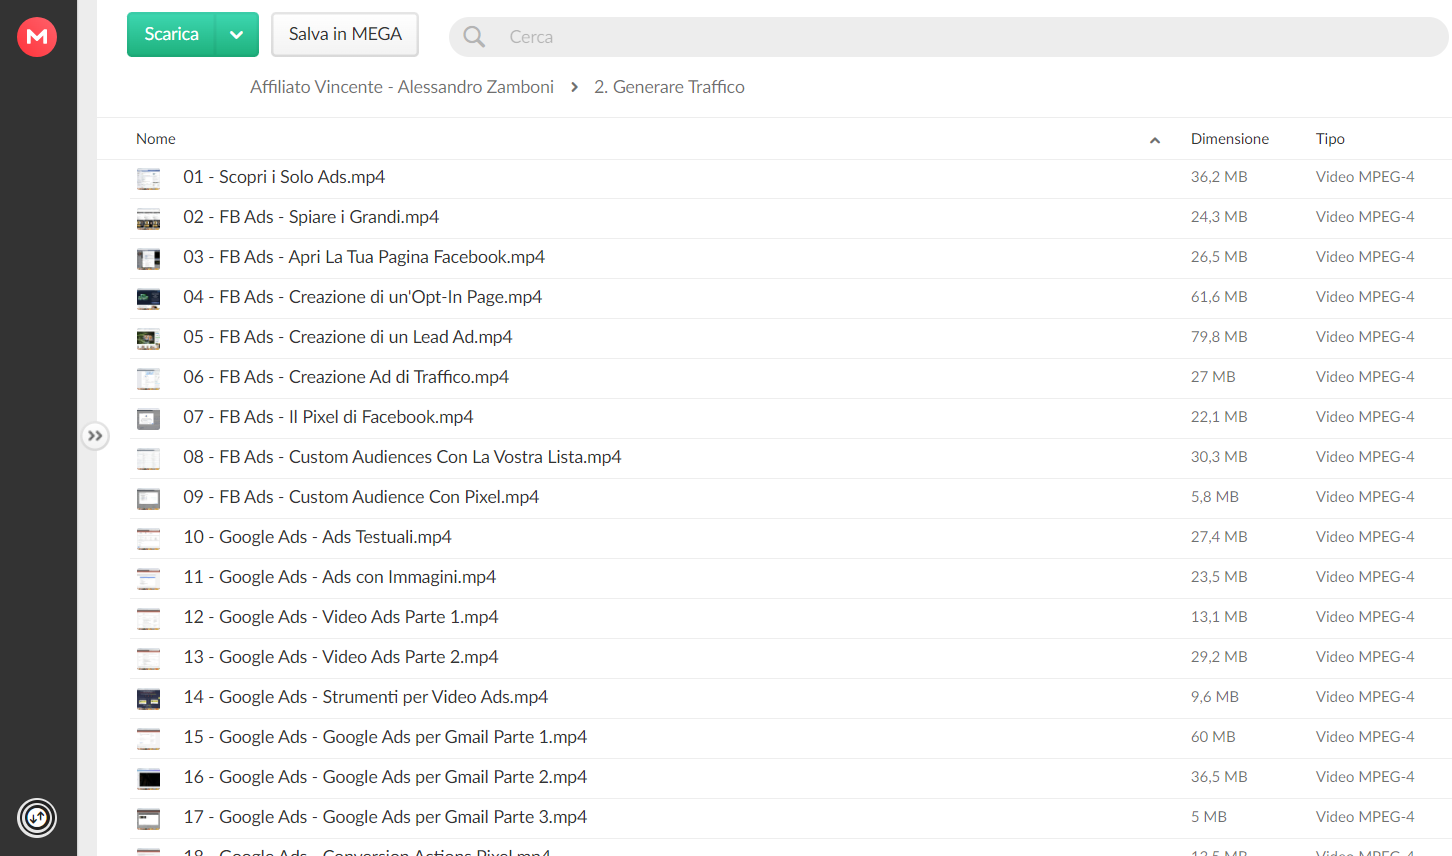This screenshot has height=856, width=1452.
Task: Click thumbnail of 02 - FB Ads Spiare i Grandi
Action: click(148, 219)
